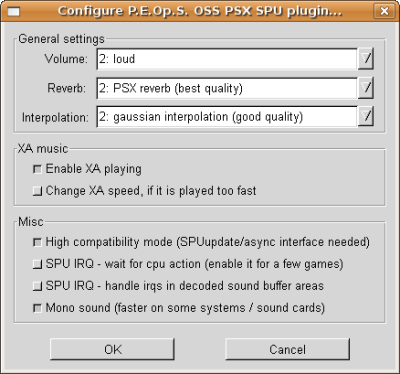Viewport: 400px width, 374px height.
Task: Click the Reverb field showing PSX reverb
Action: (227, 88)
